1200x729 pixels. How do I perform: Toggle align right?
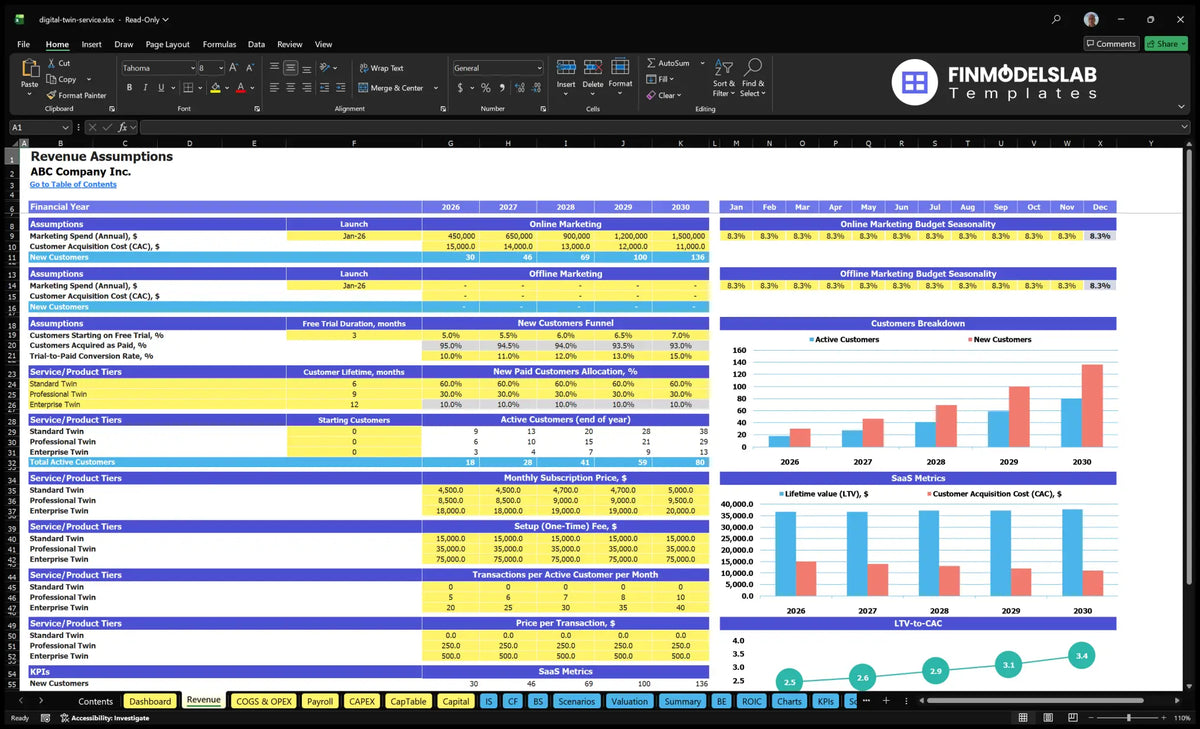point(308,88)
